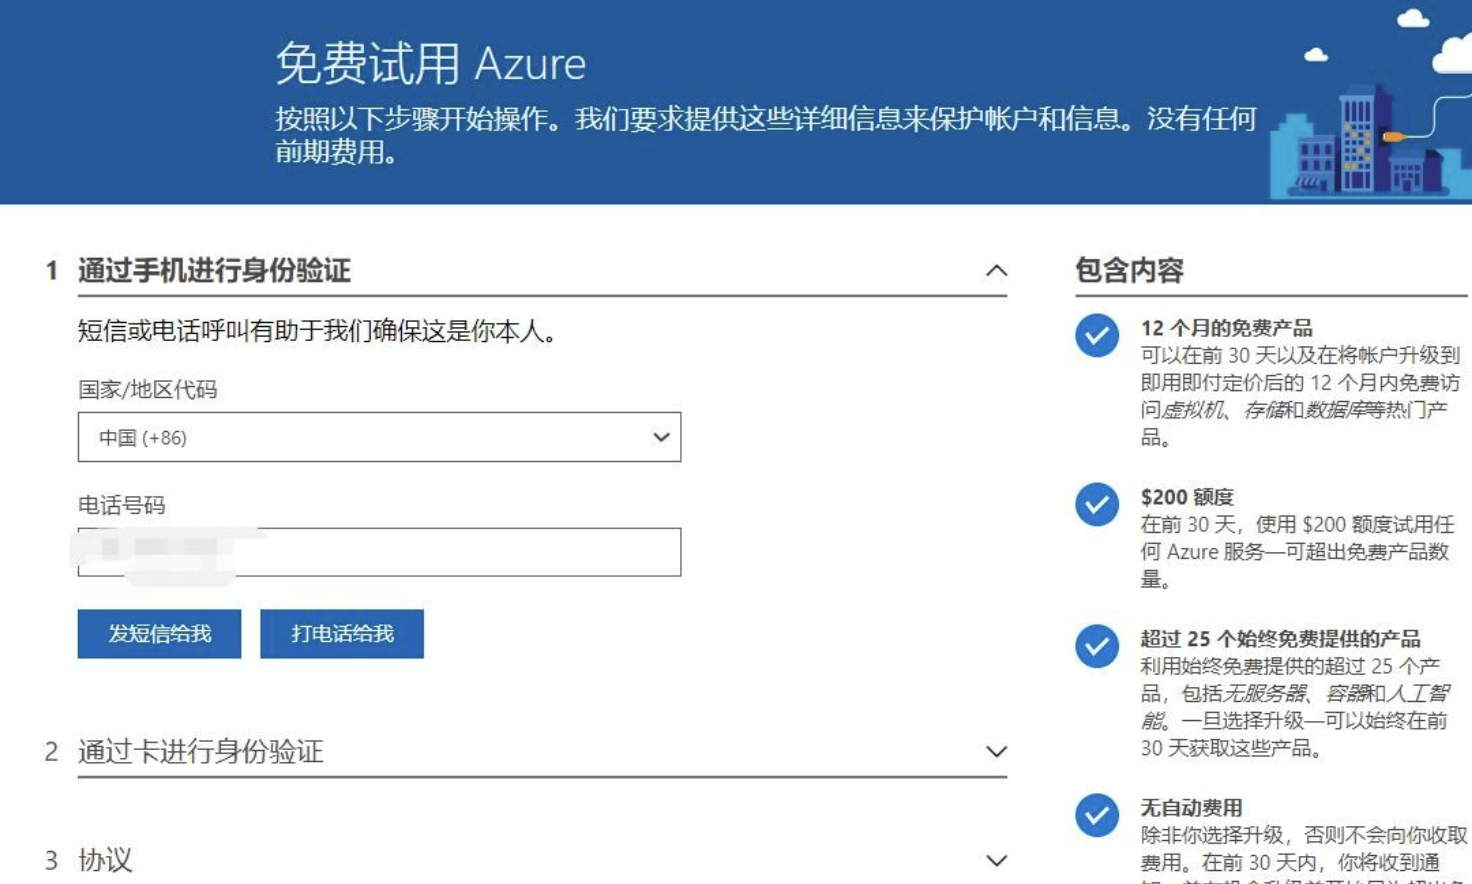Viewport: 1472px width, 884px height.
Task: Click the 包含内容 sidebar heading
Action: coord(1129,271)
